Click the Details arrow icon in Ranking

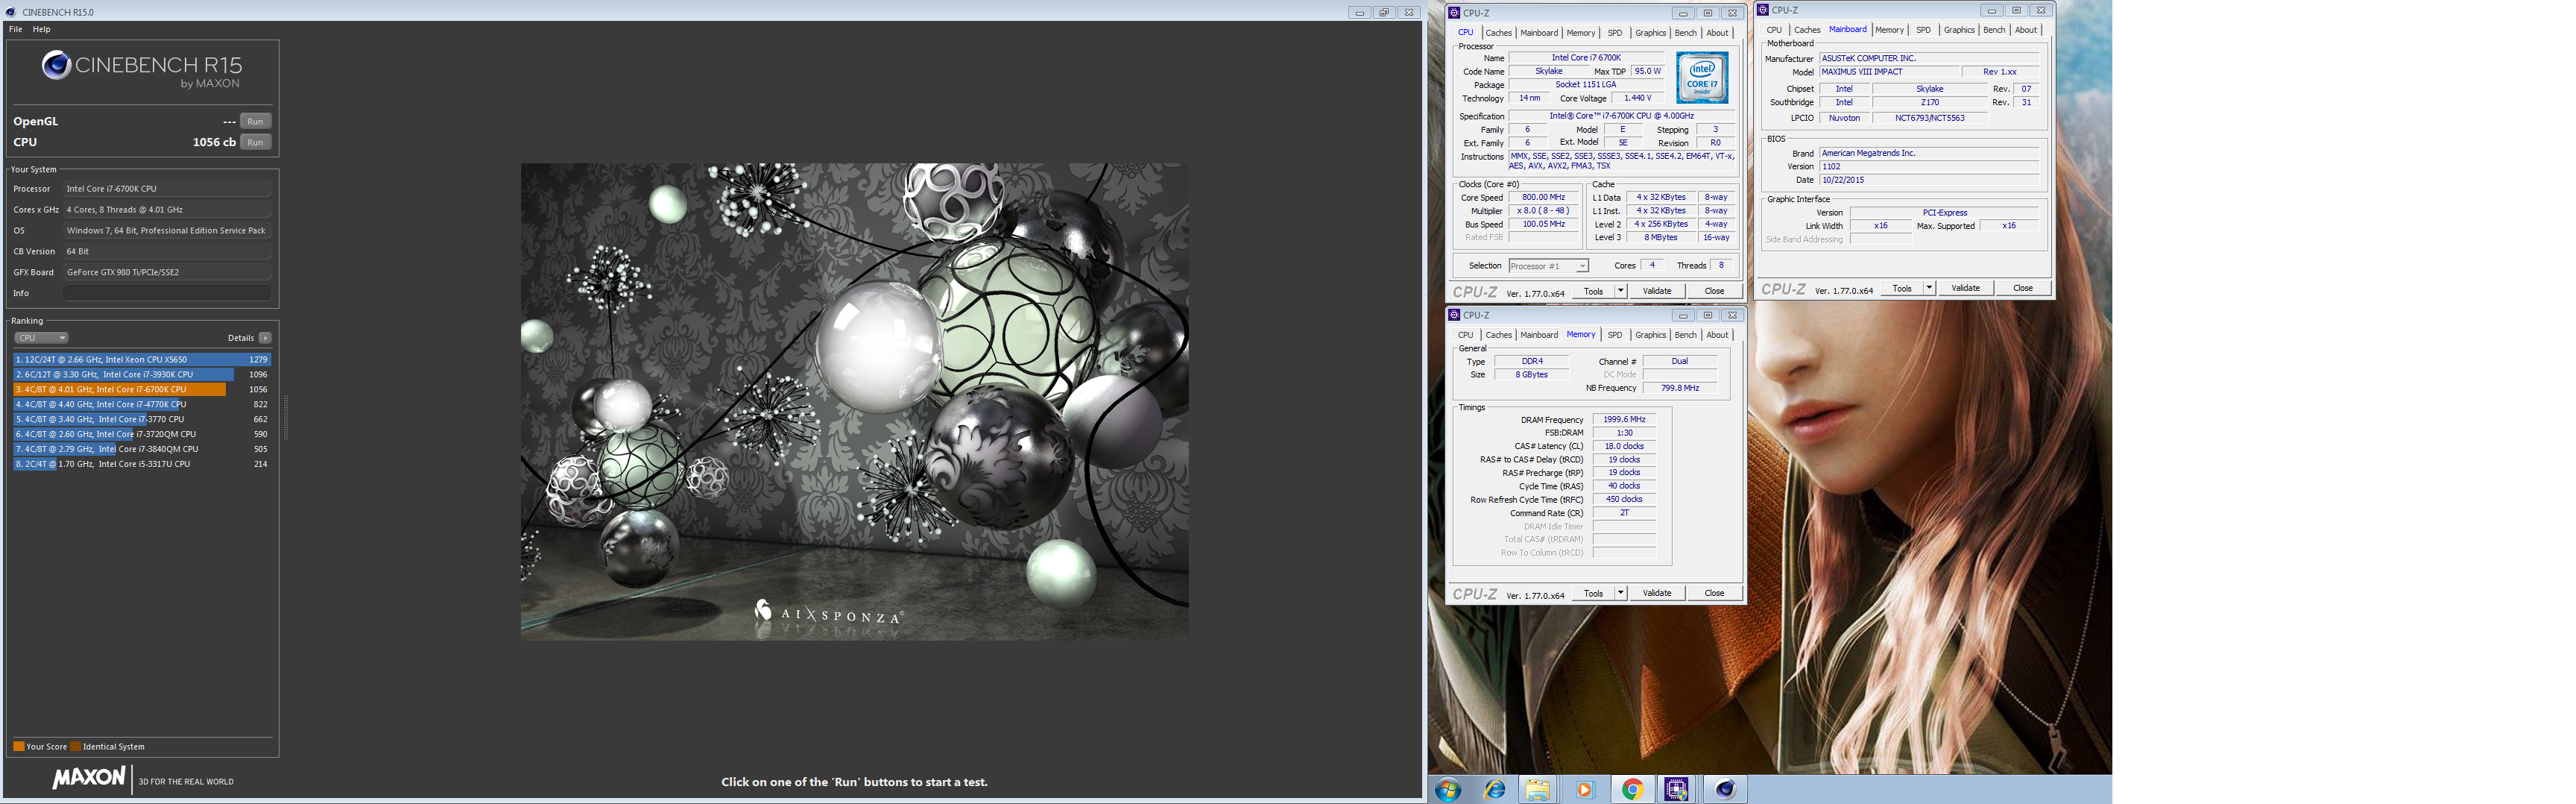point(265,338)
